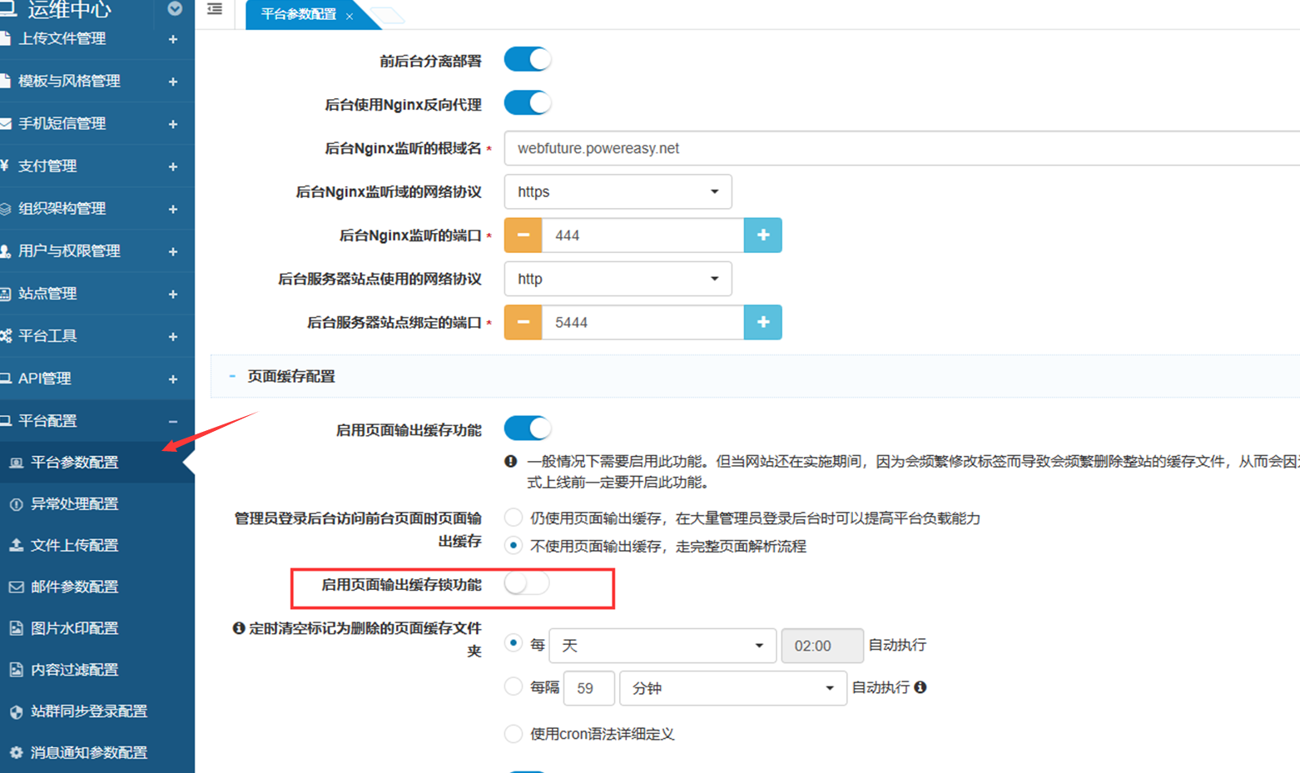Click the 5444 port input field

[643, 322]
